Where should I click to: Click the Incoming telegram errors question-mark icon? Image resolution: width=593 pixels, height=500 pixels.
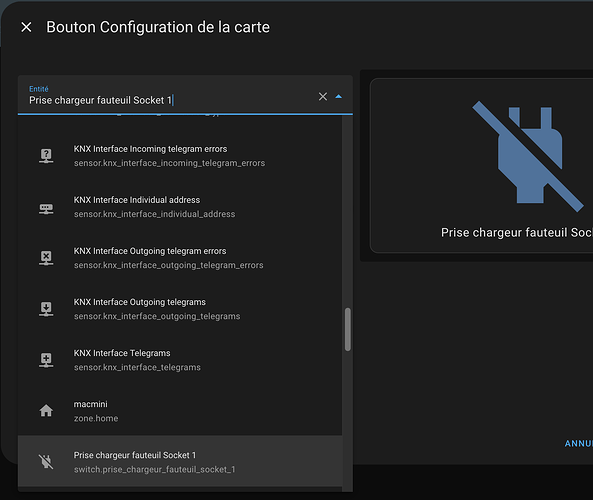46,155
